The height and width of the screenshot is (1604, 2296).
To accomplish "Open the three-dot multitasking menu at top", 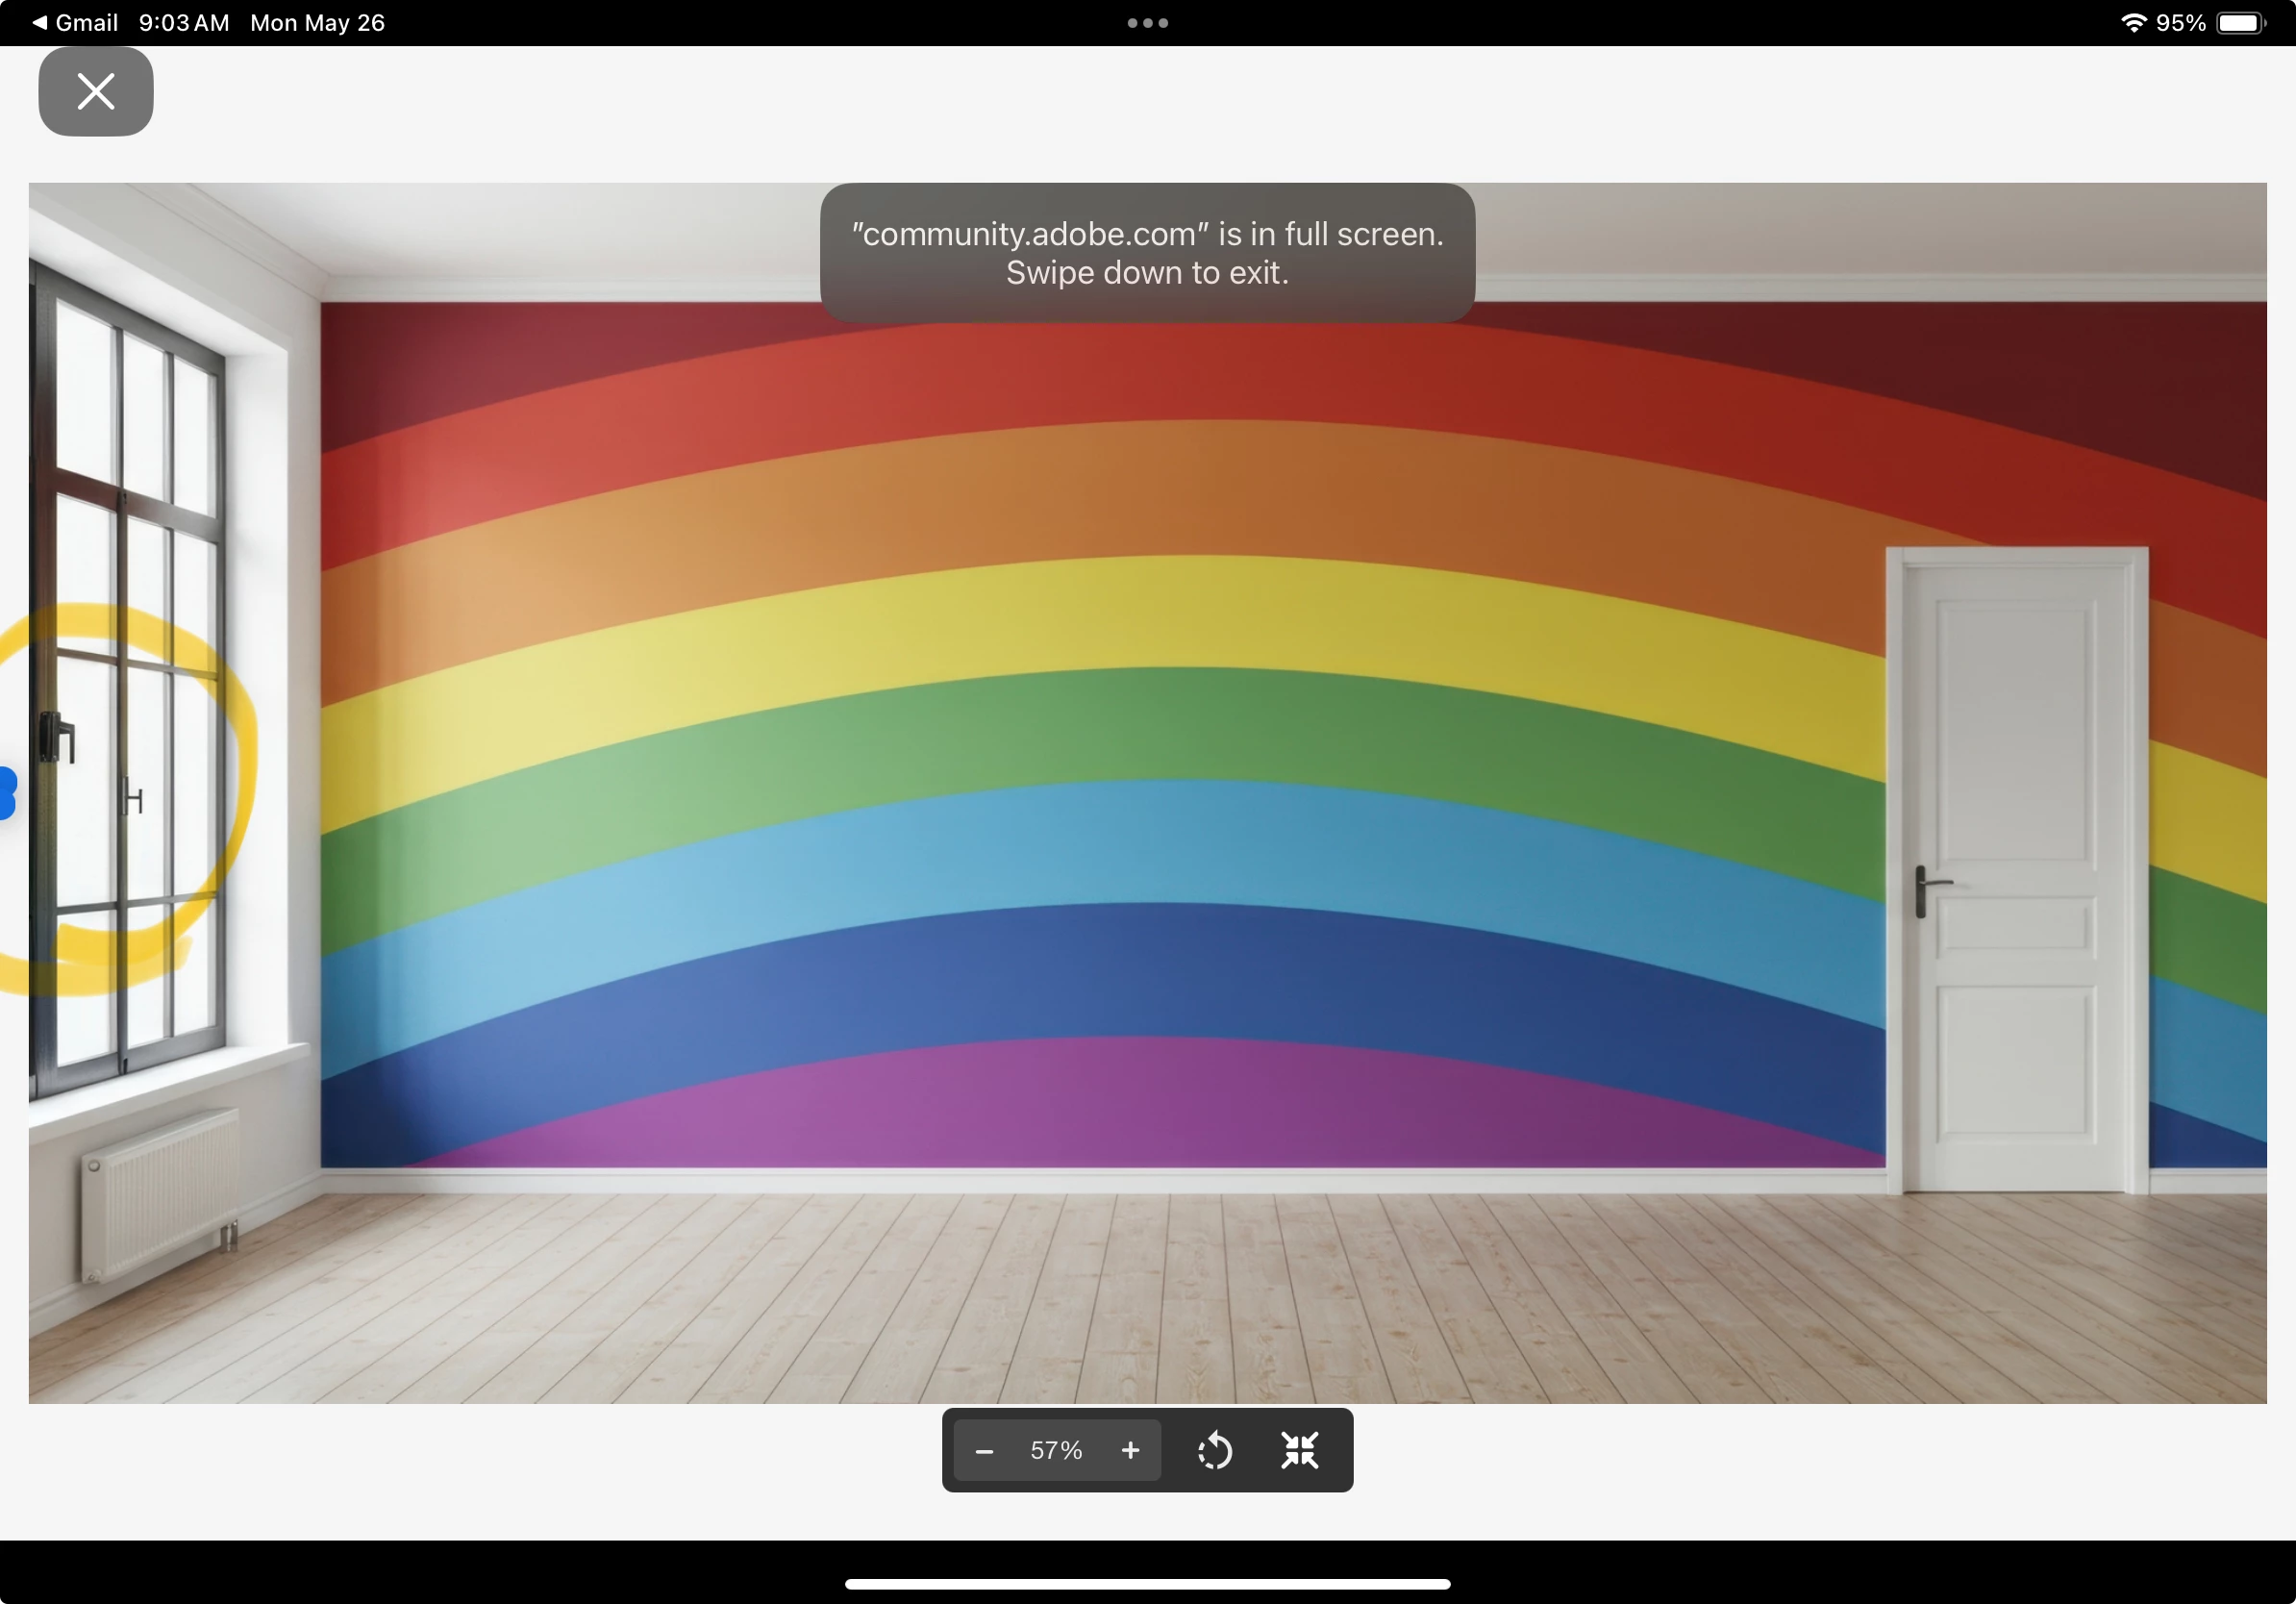I will (x=1147, y=22).
